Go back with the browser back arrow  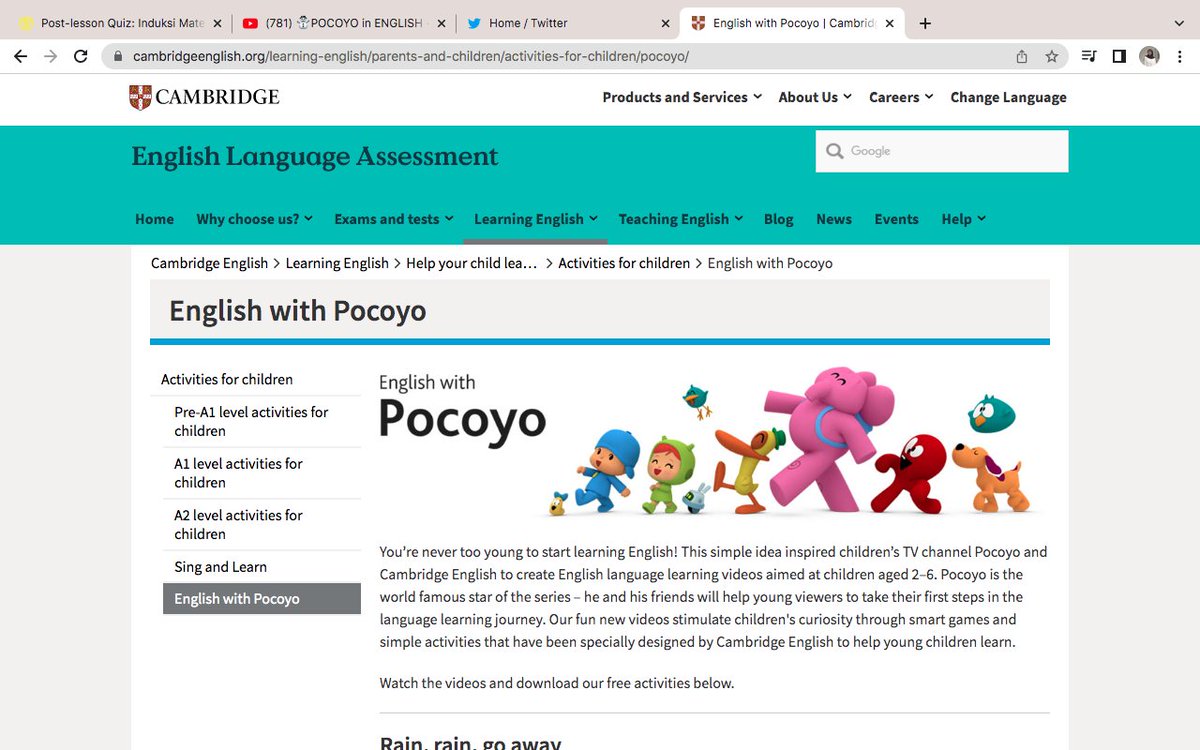click(20, 57)
